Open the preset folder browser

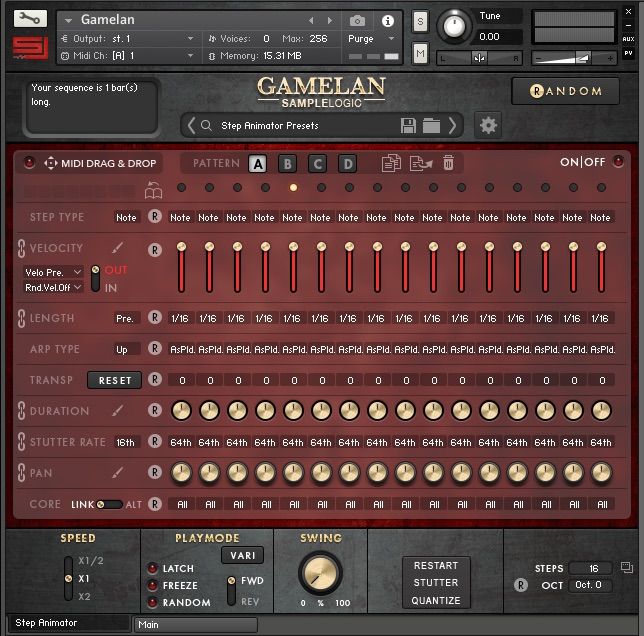click(431, 125)
